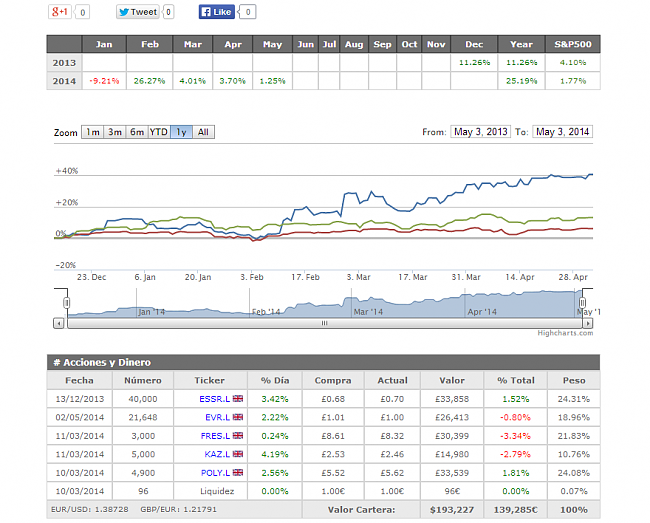Select the 1y zoom range
Viewport: 650px width, 523px height.
[x=181, y=132]
